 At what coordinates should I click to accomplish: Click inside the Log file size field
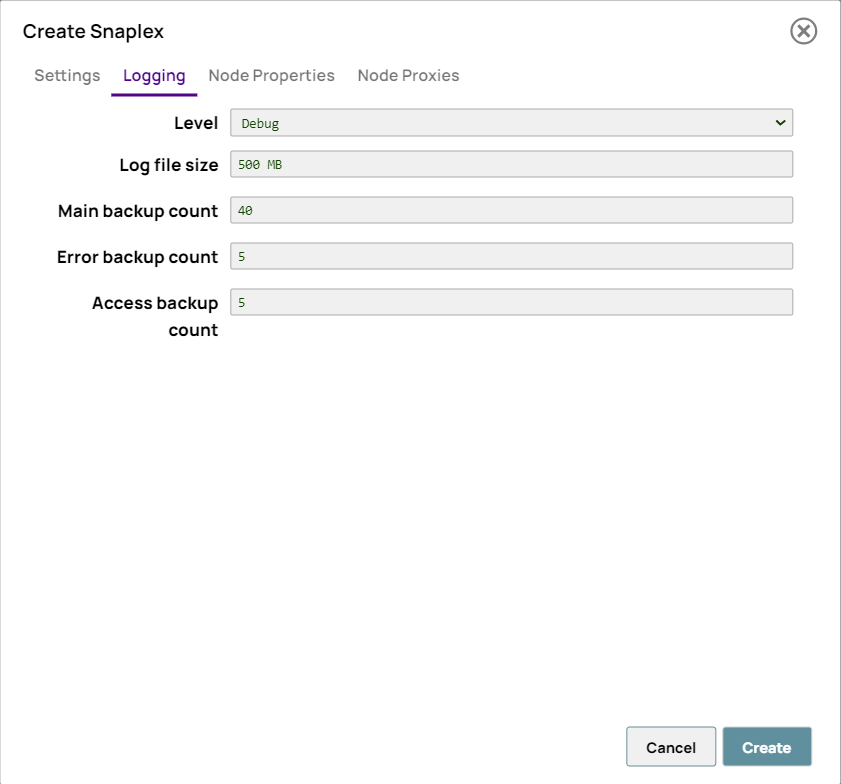512,163
